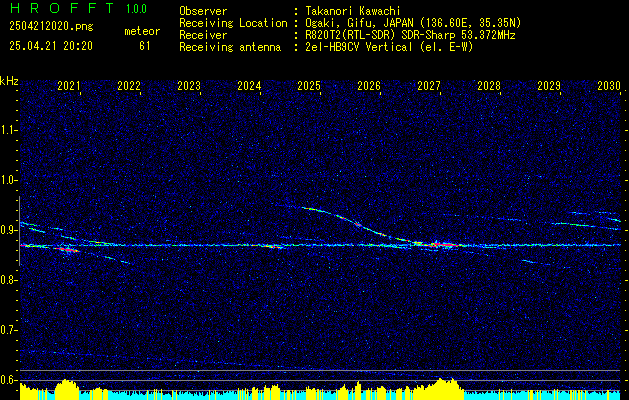The width and height of the screenshot is (629, 400).
Task: Click the HROFFT title text
Action: click(62, 8)
